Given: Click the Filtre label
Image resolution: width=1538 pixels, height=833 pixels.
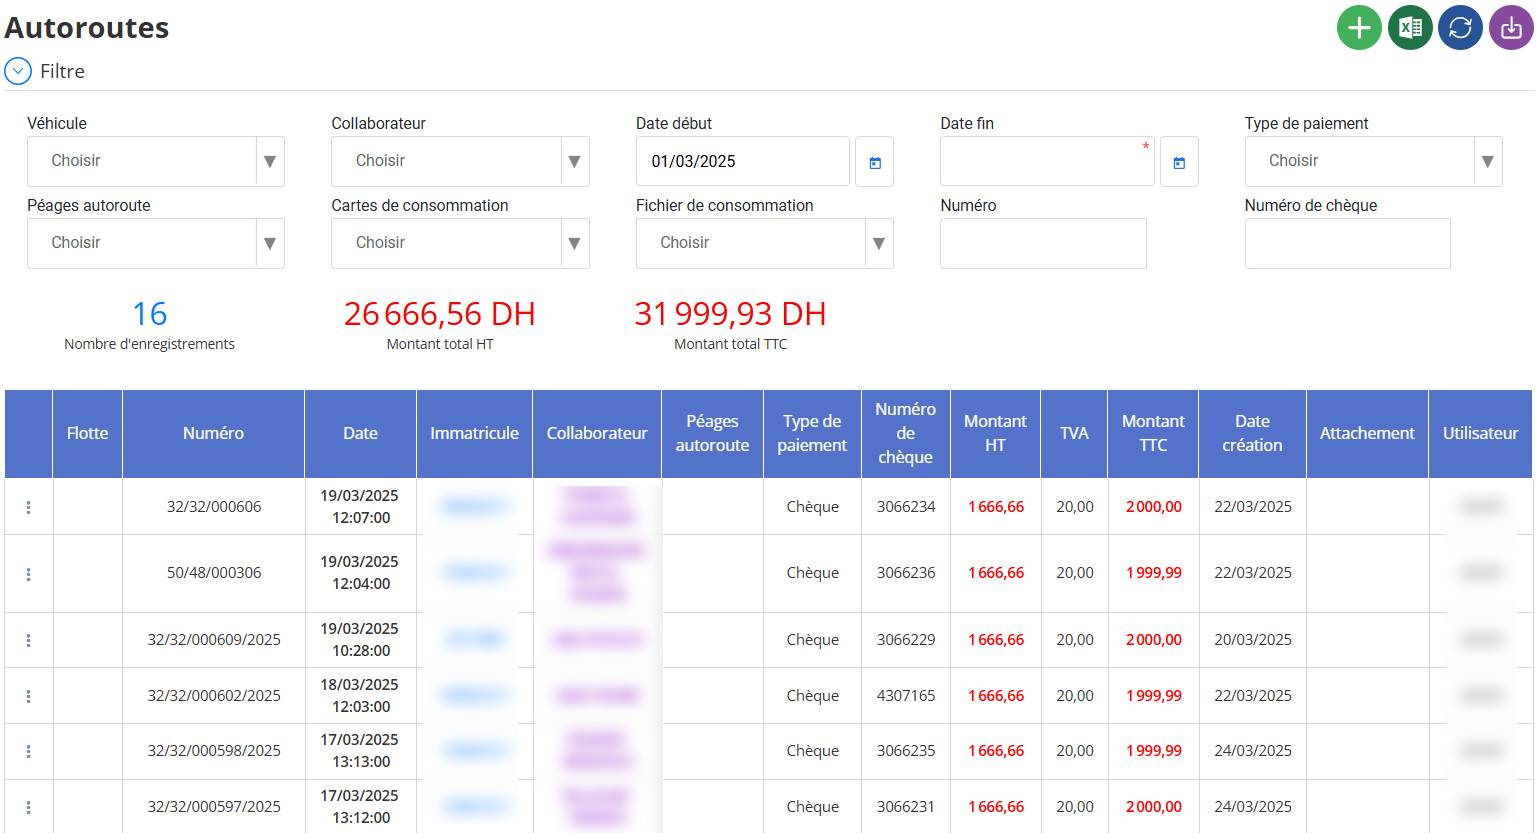Looking at the screenshot, I should [62, 71].
